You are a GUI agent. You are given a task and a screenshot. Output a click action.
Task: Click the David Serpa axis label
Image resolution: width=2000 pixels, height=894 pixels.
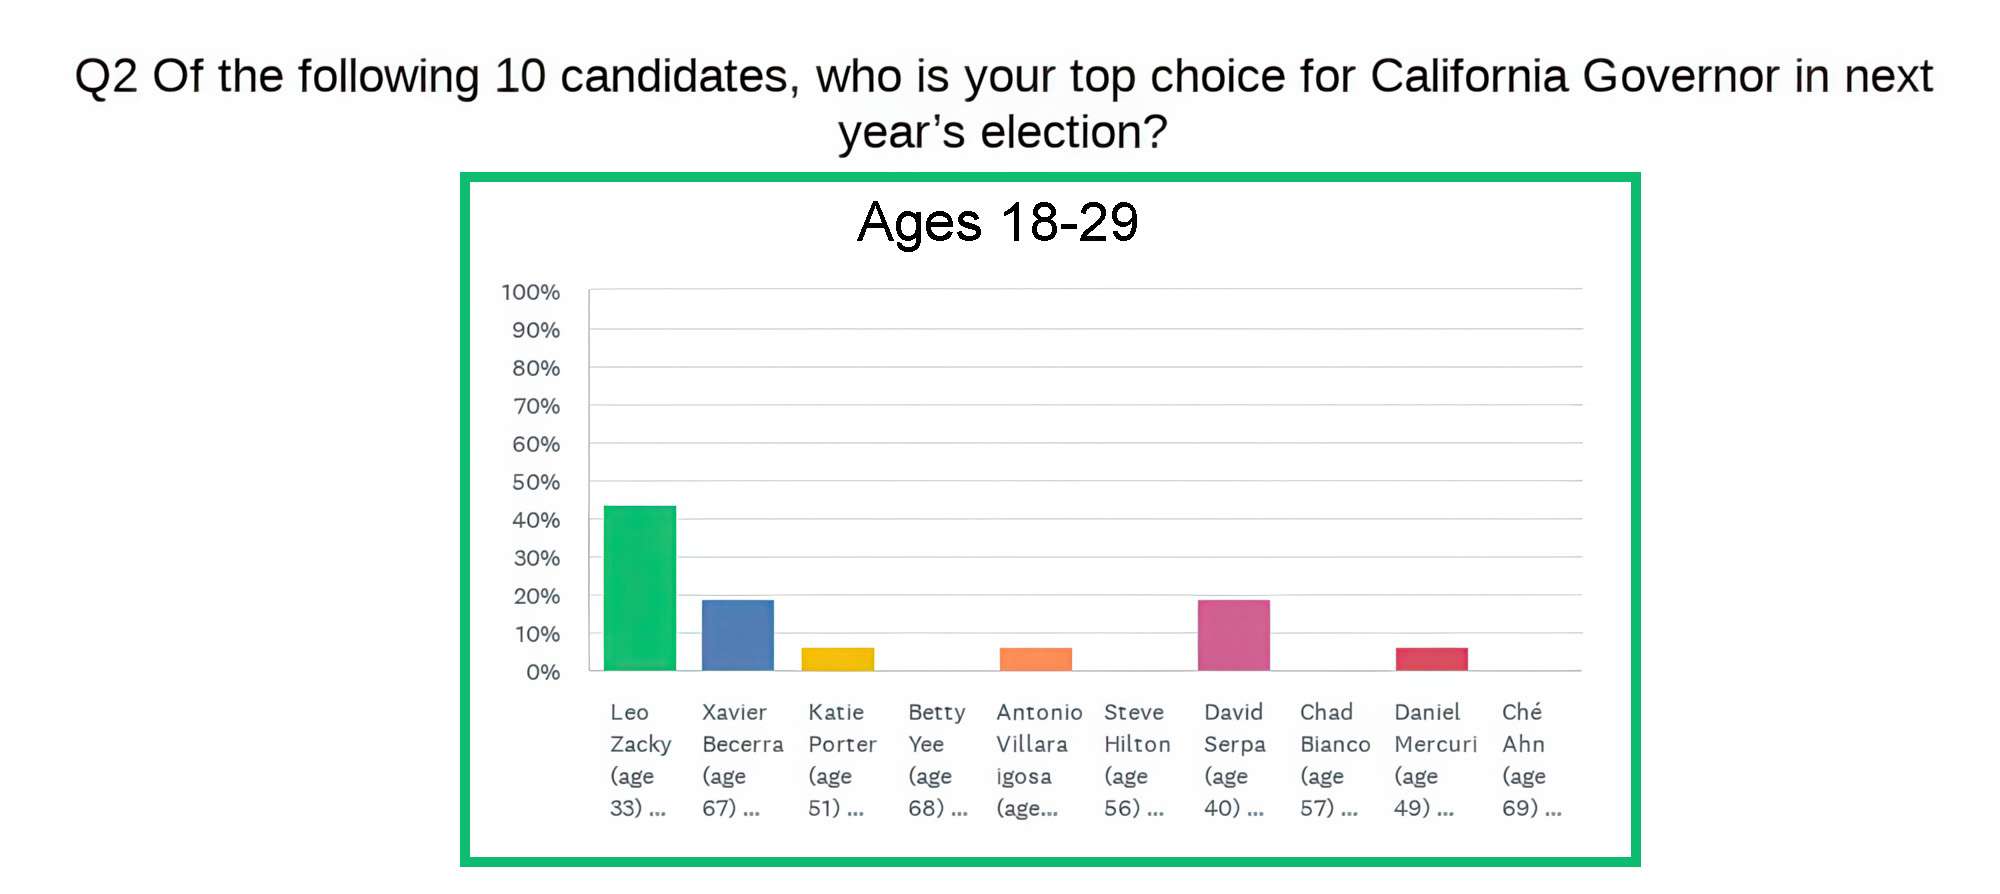(x=1234, y=760)
